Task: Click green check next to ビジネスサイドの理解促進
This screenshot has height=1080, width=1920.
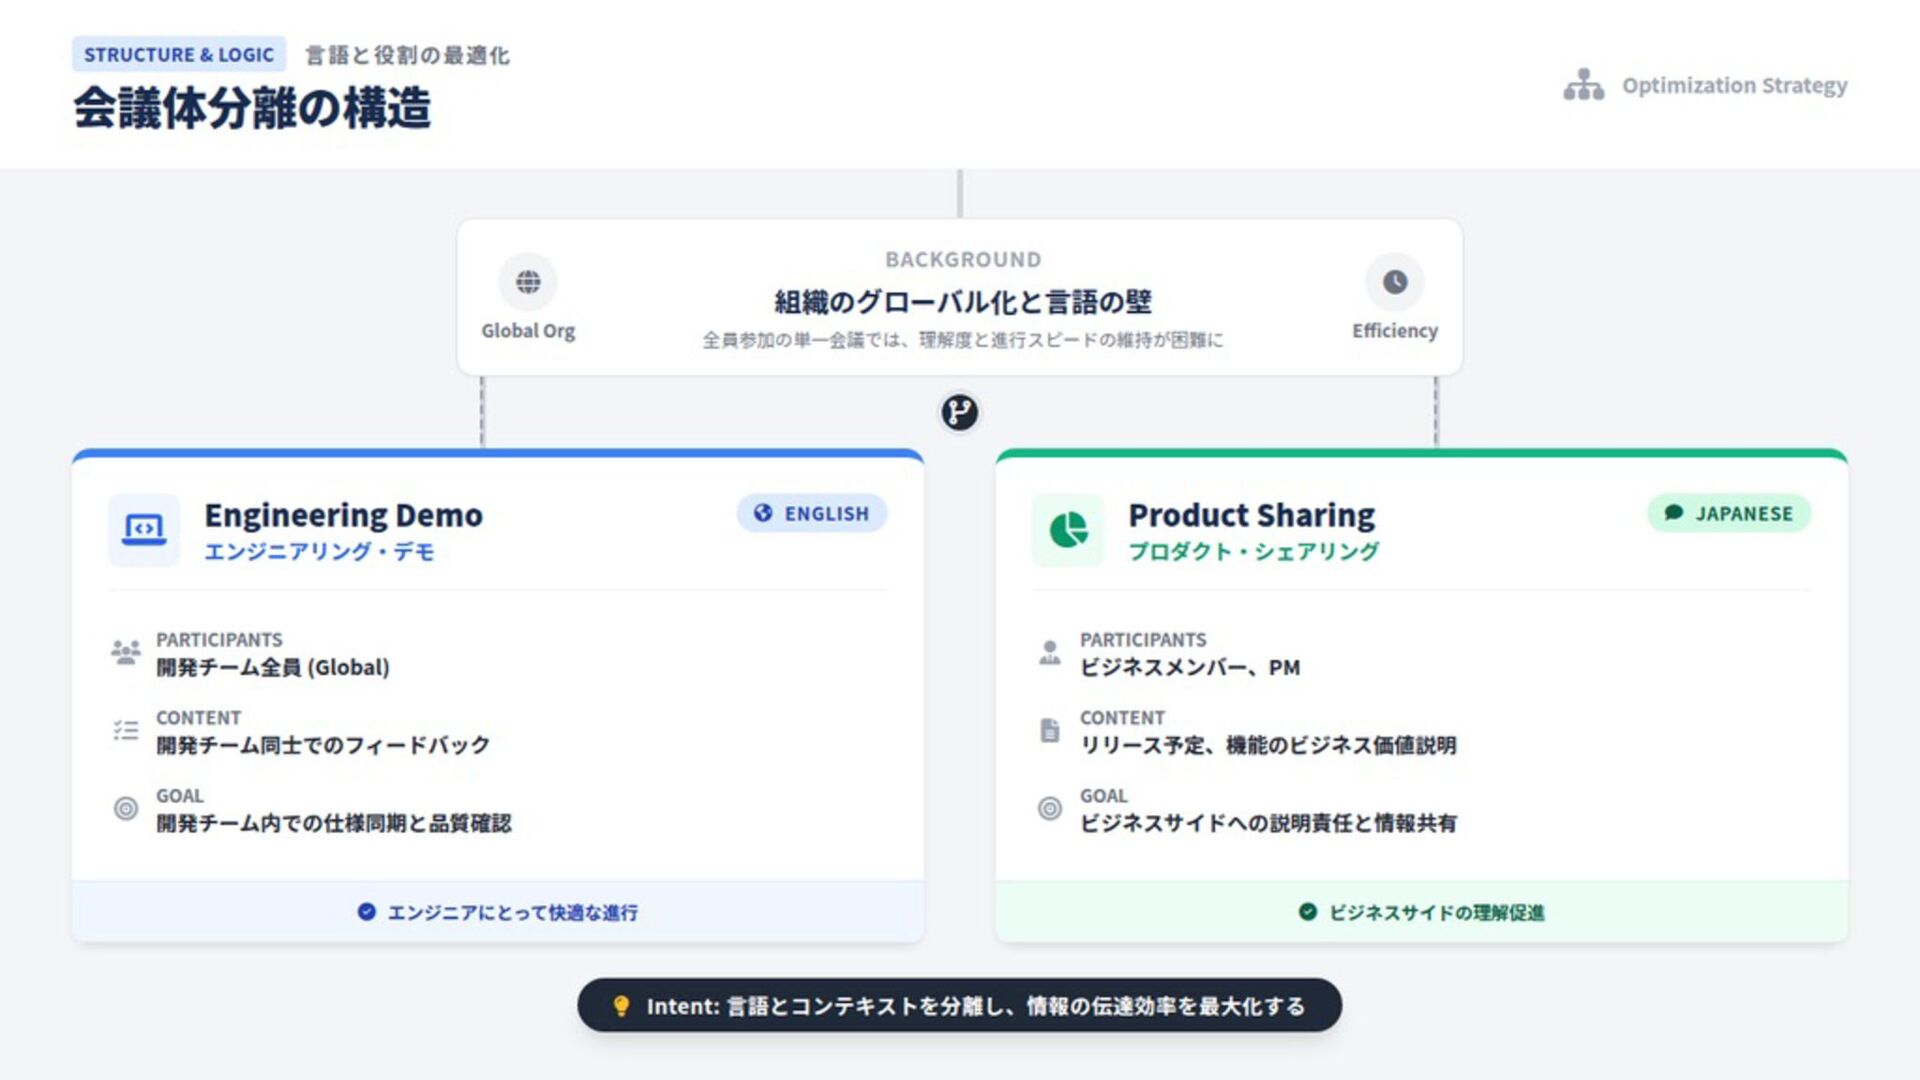Action: click(1307, 912)
